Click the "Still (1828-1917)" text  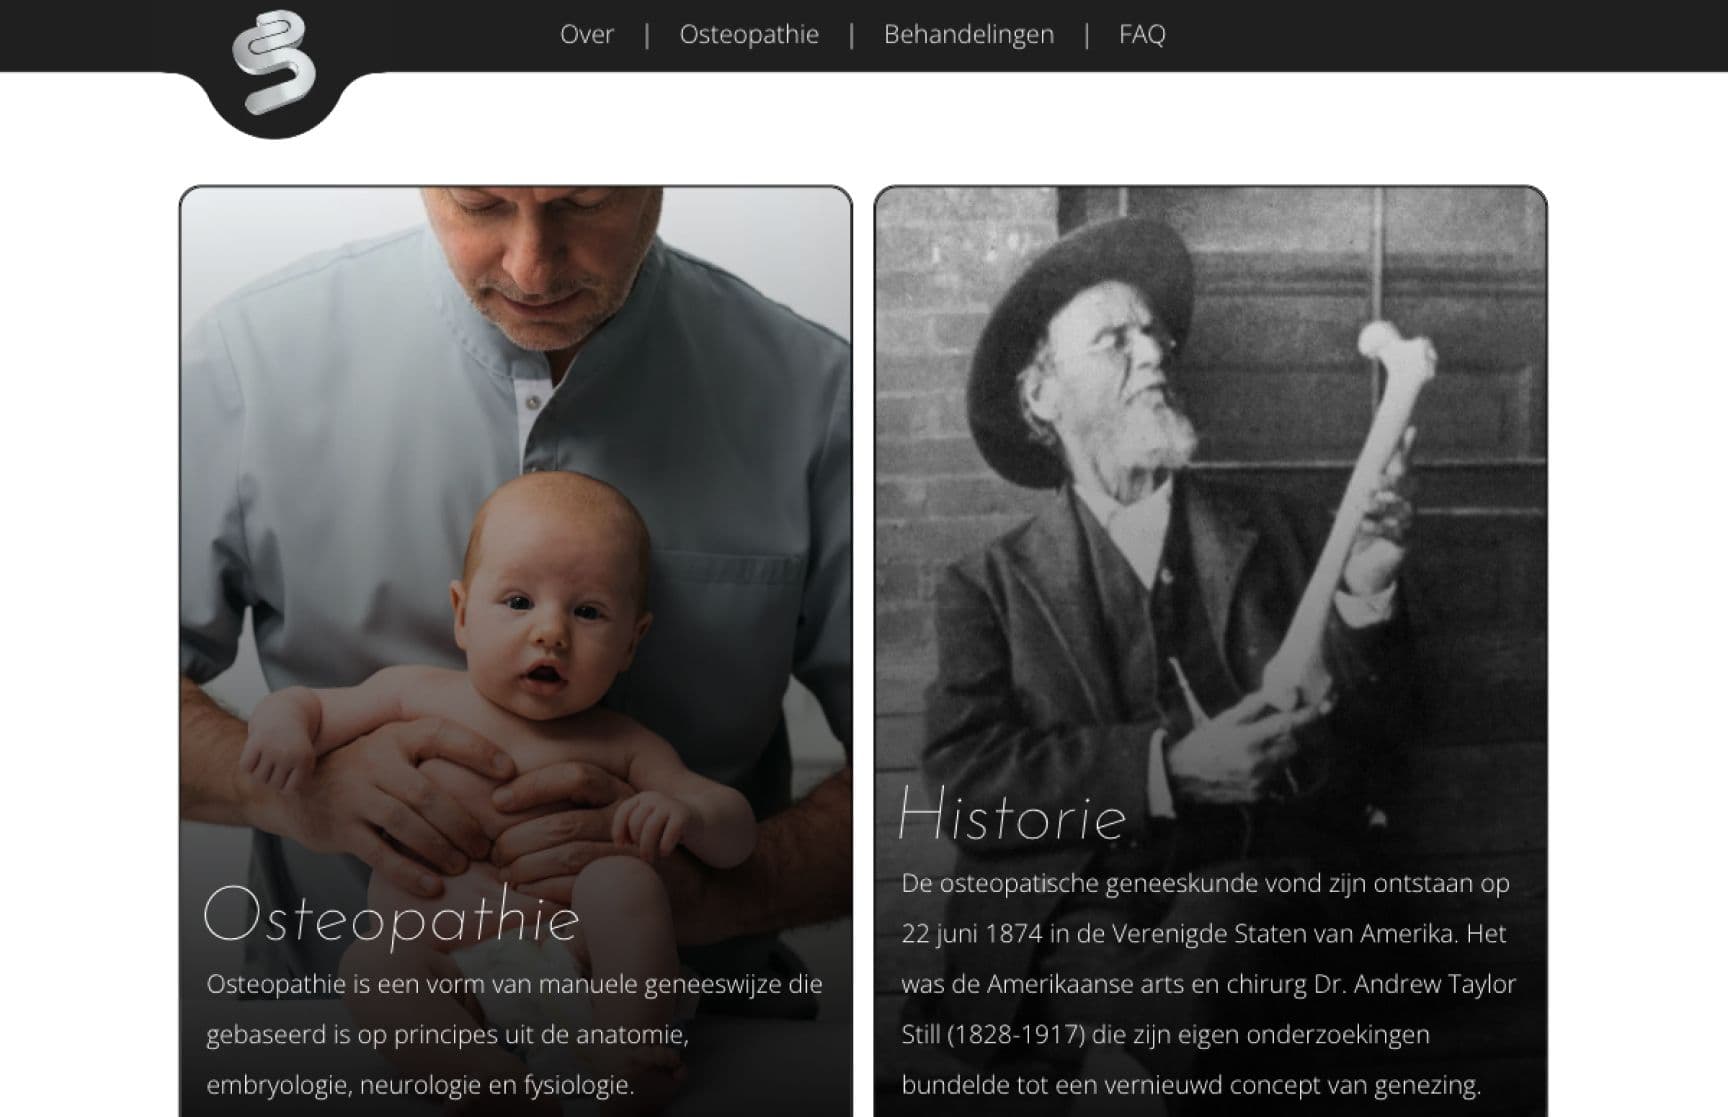(x=992, y=1034)
